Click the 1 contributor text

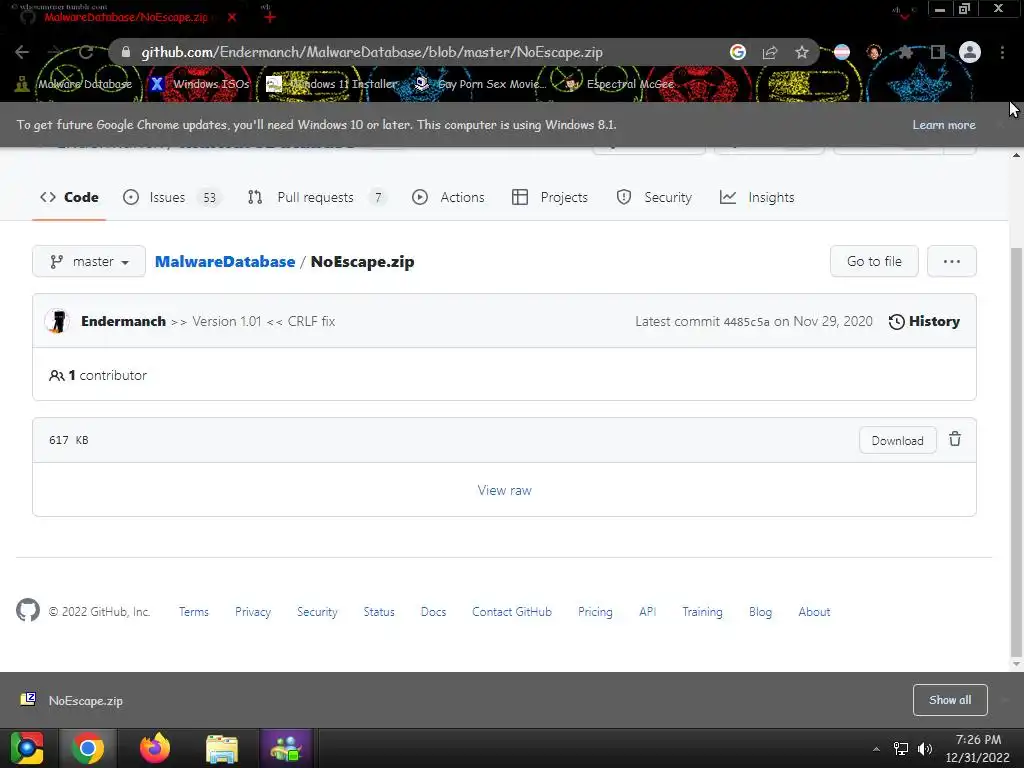98,376
